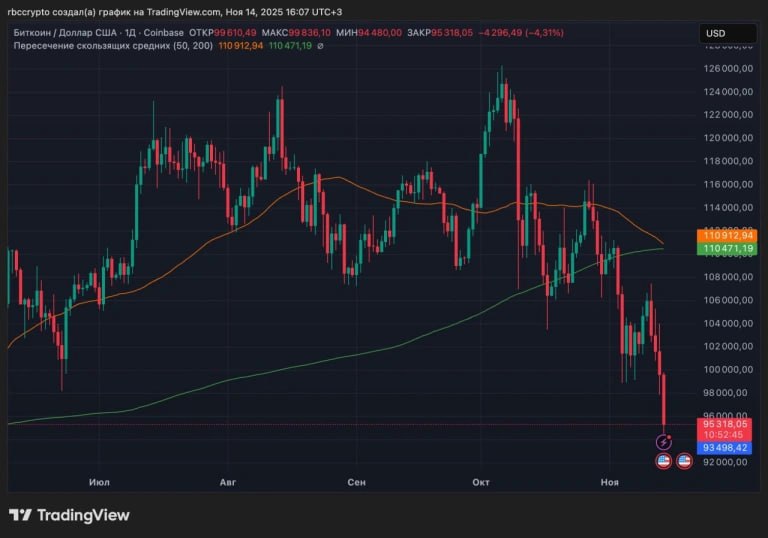
Task: Open the USD currency selector
Action: pos(727,33)
